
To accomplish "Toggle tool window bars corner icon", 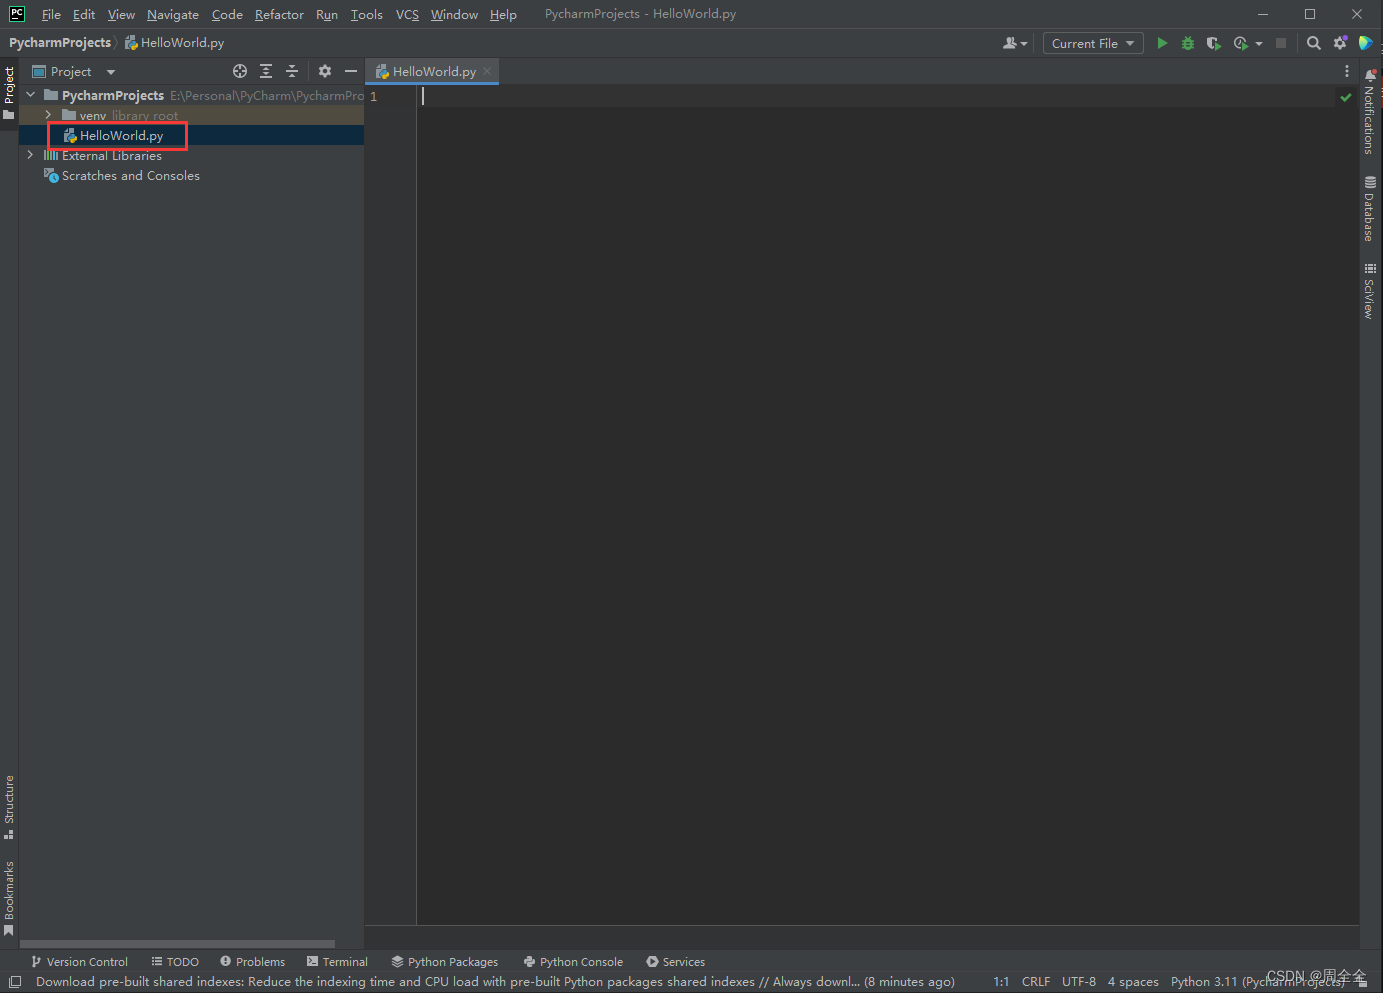I will coord(15,982).
